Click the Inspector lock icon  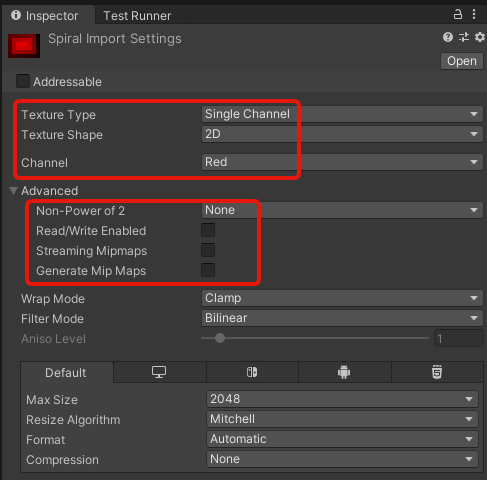pyautogui.click(x=458, y=14)
